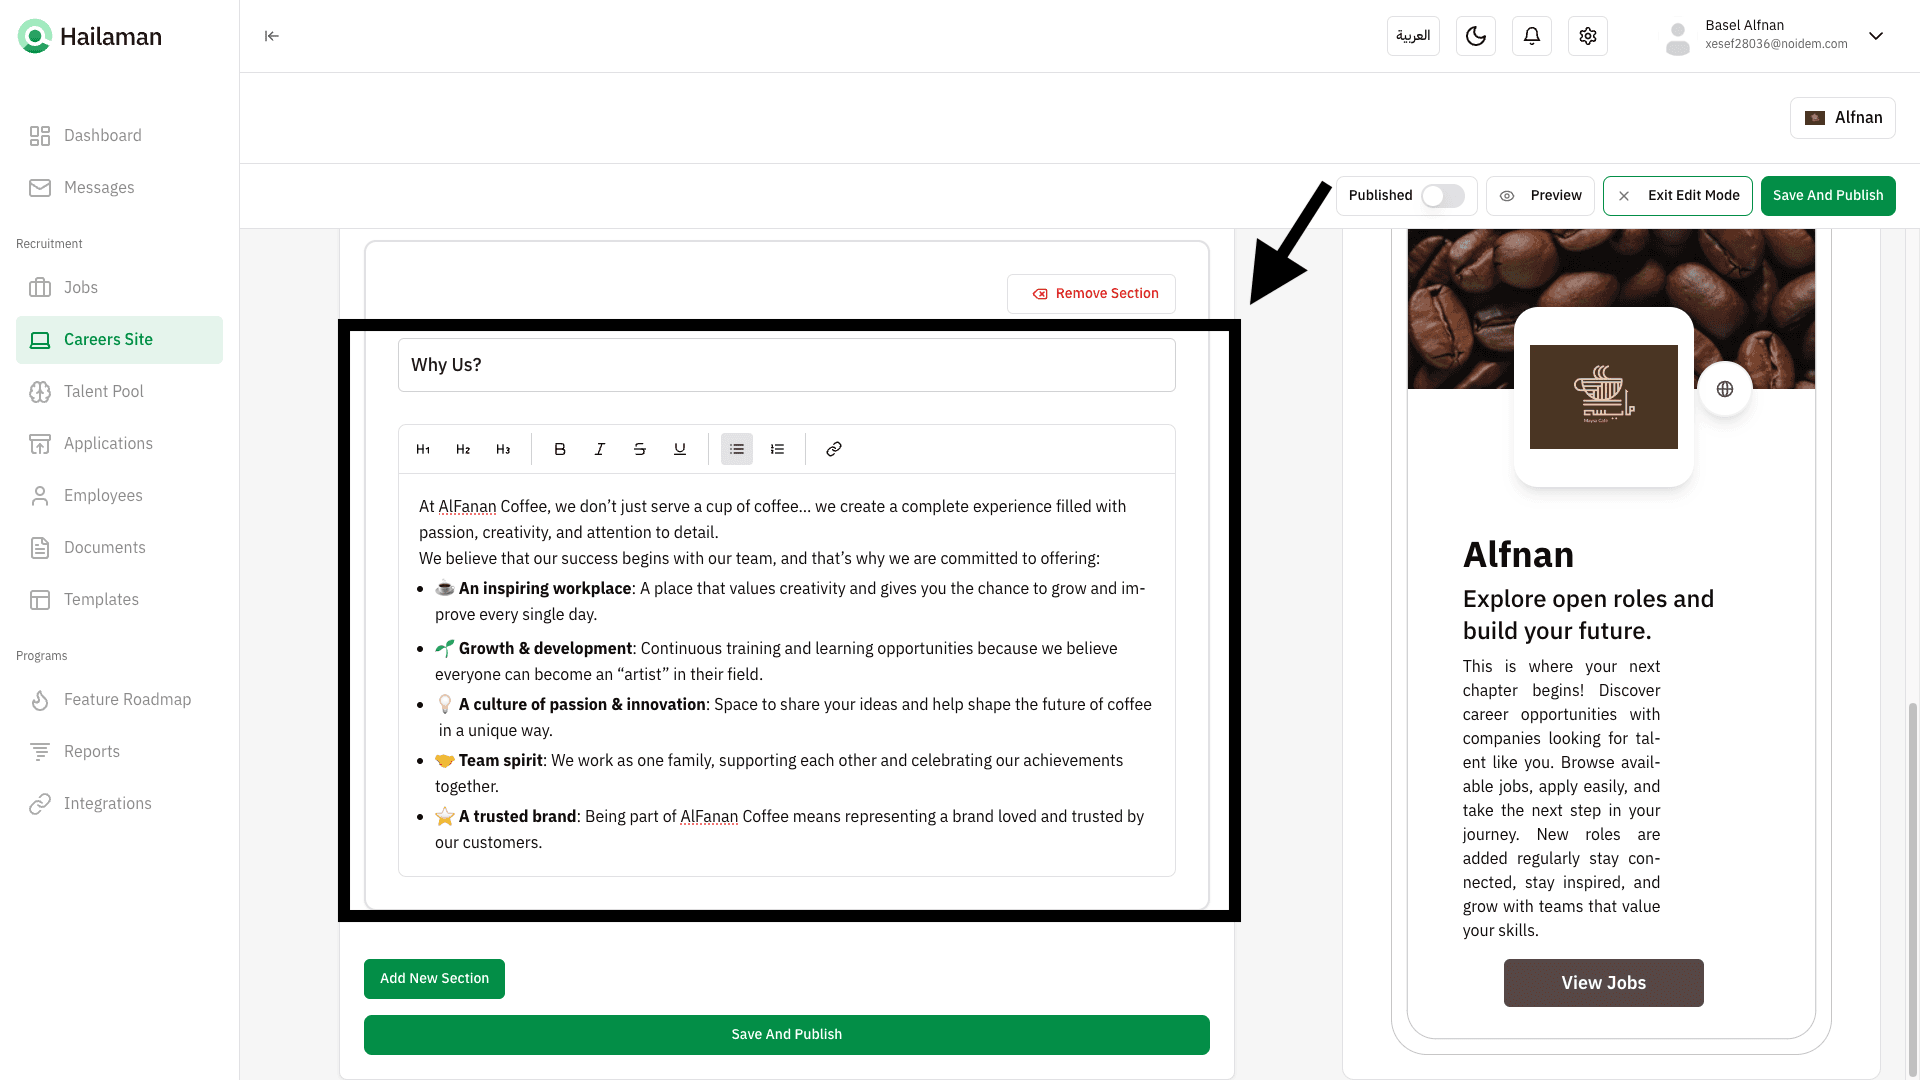Toggle the Published switch

tap(1443, 196)
